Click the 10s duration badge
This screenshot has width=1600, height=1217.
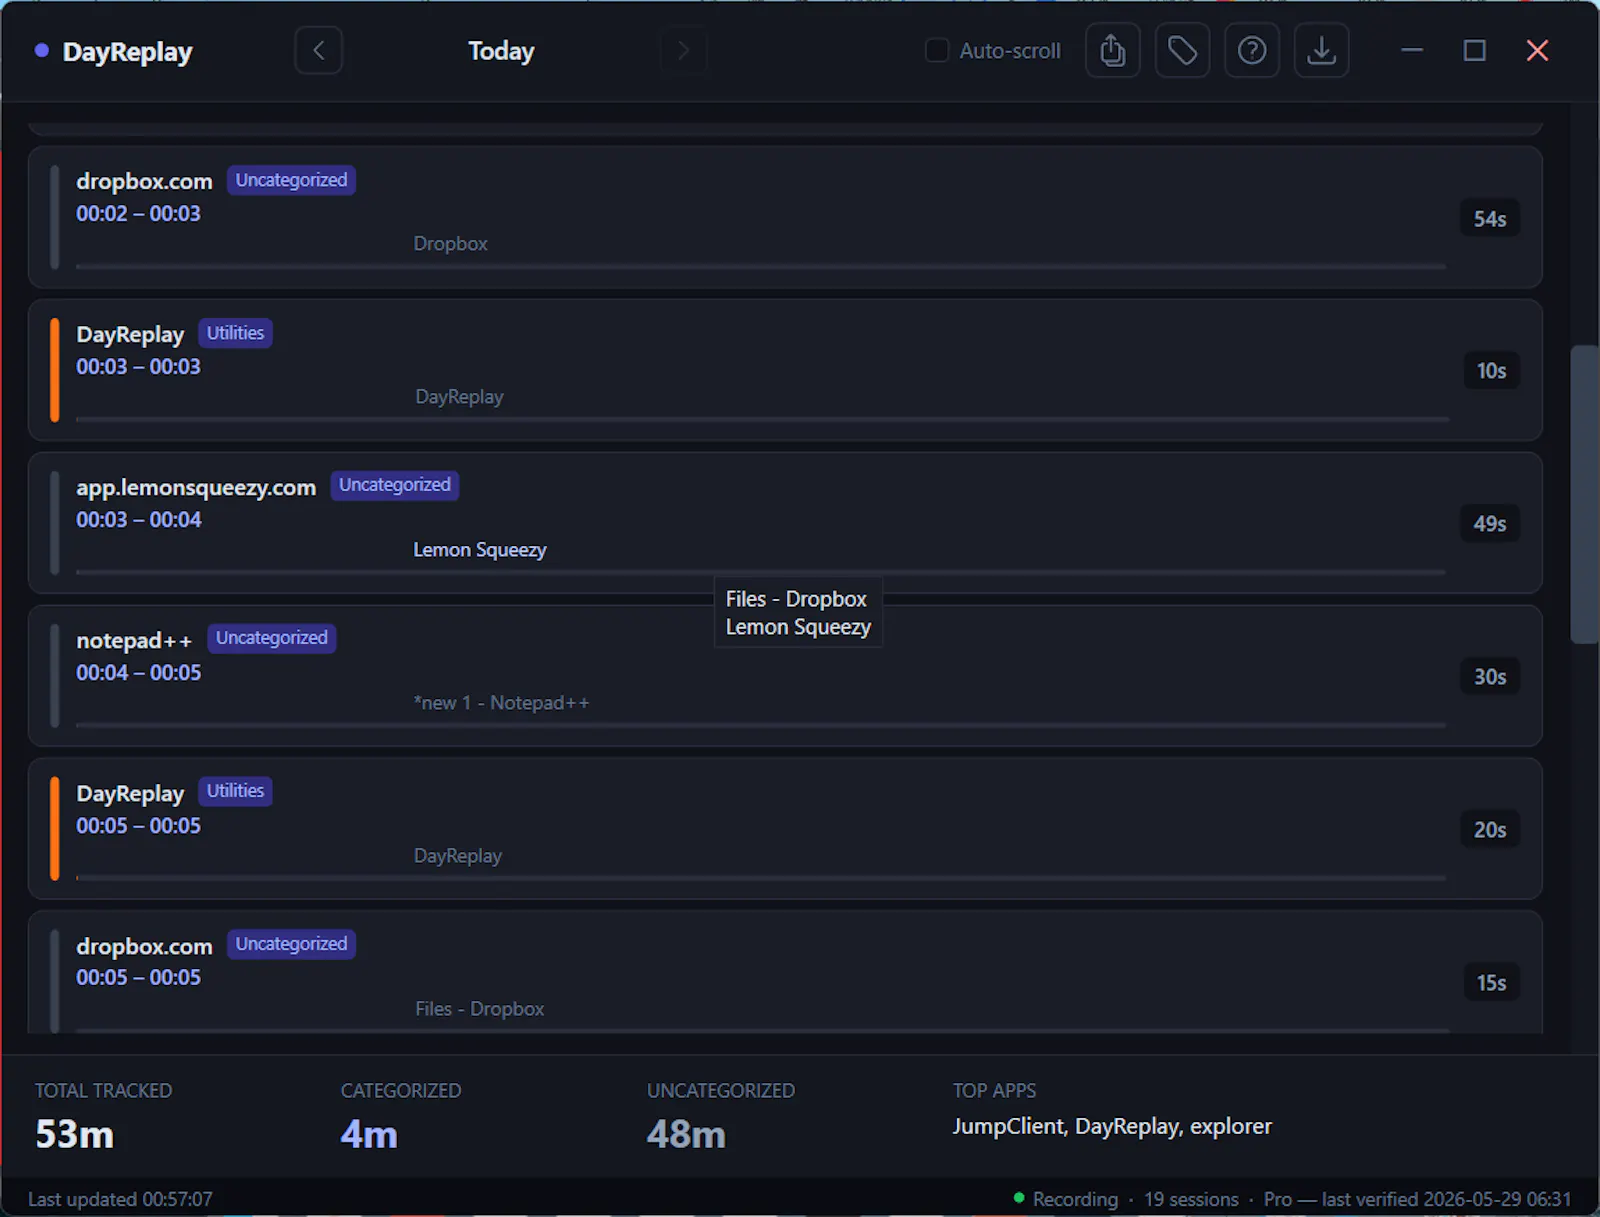coord(1491,371)
